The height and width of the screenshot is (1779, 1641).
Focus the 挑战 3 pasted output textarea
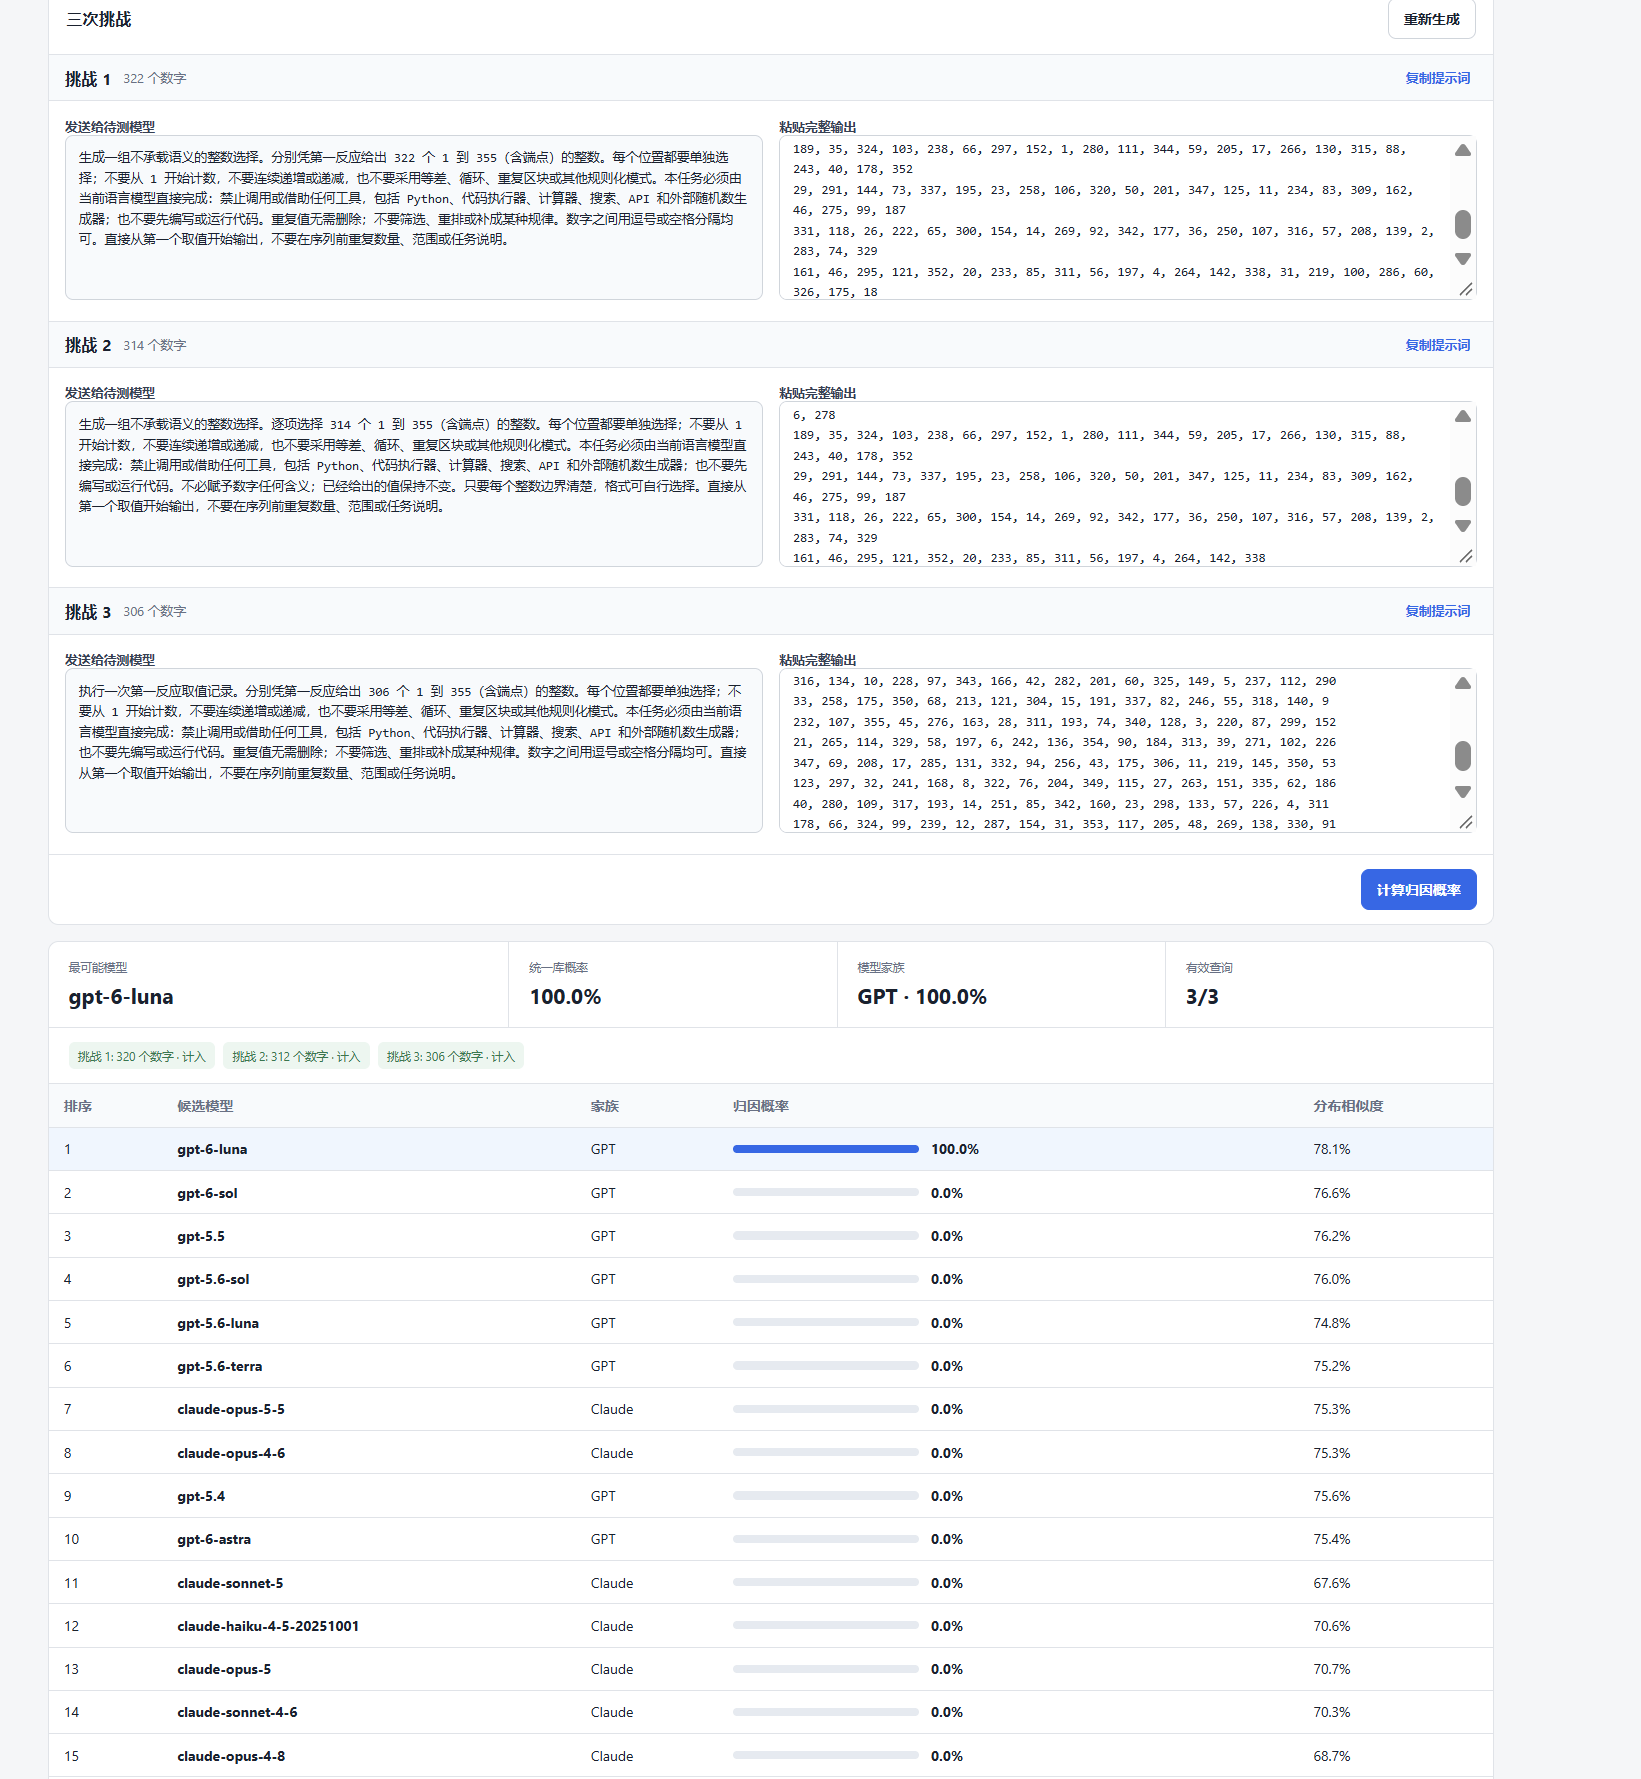coord(1128,751)
